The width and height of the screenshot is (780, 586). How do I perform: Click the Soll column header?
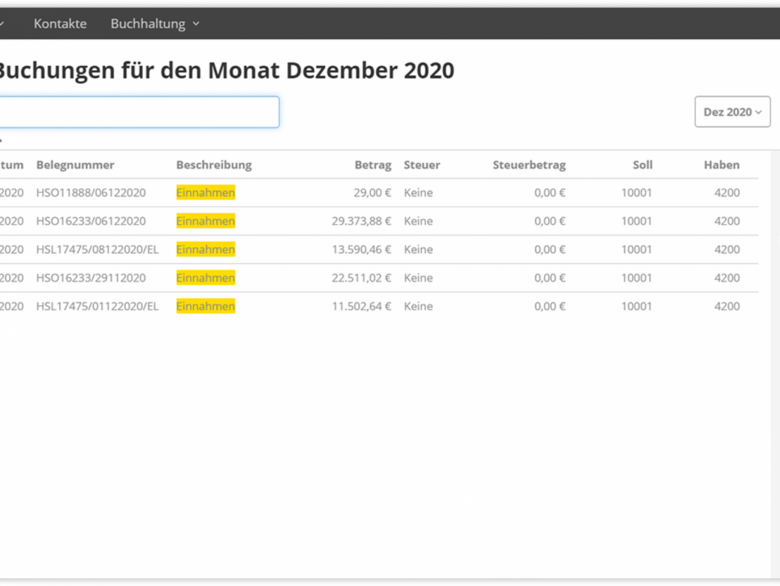coord(642,165)
